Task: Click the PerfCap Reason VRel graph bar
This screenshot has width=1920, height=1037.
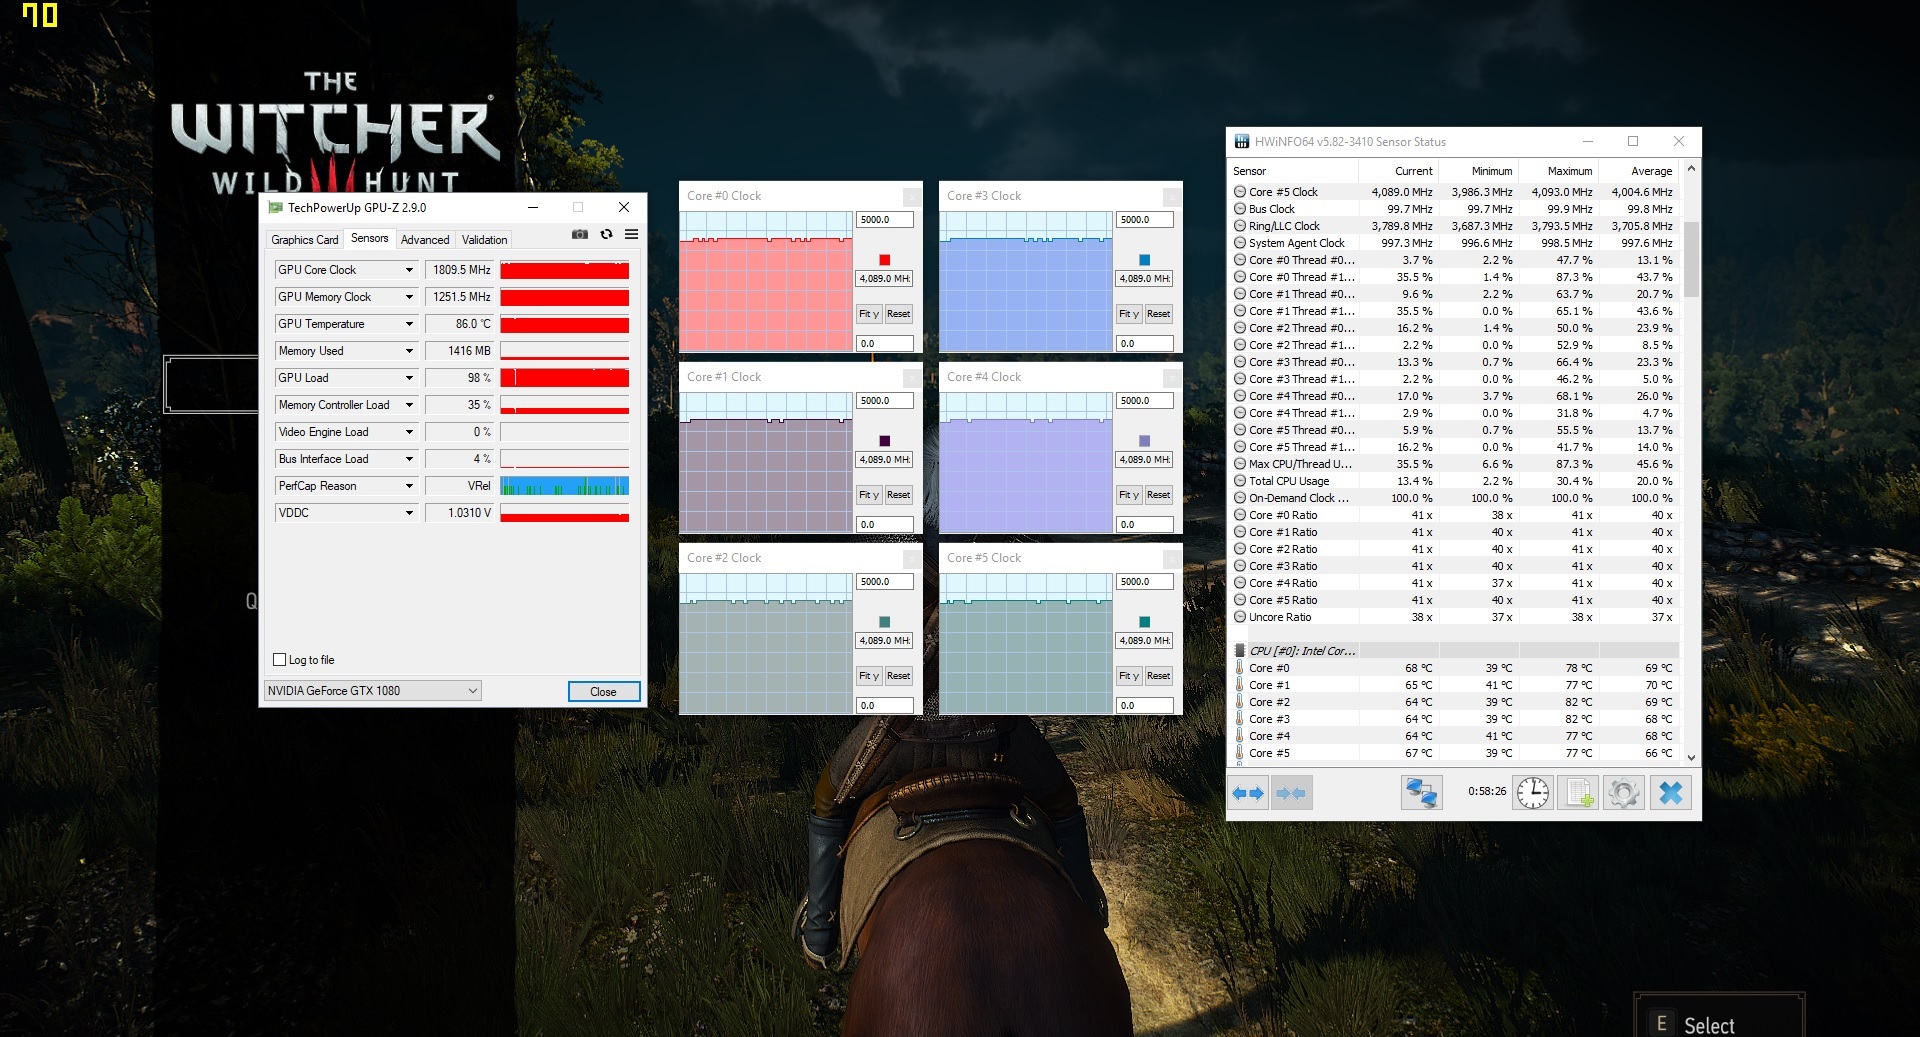Action: click(x=564, y=486)
